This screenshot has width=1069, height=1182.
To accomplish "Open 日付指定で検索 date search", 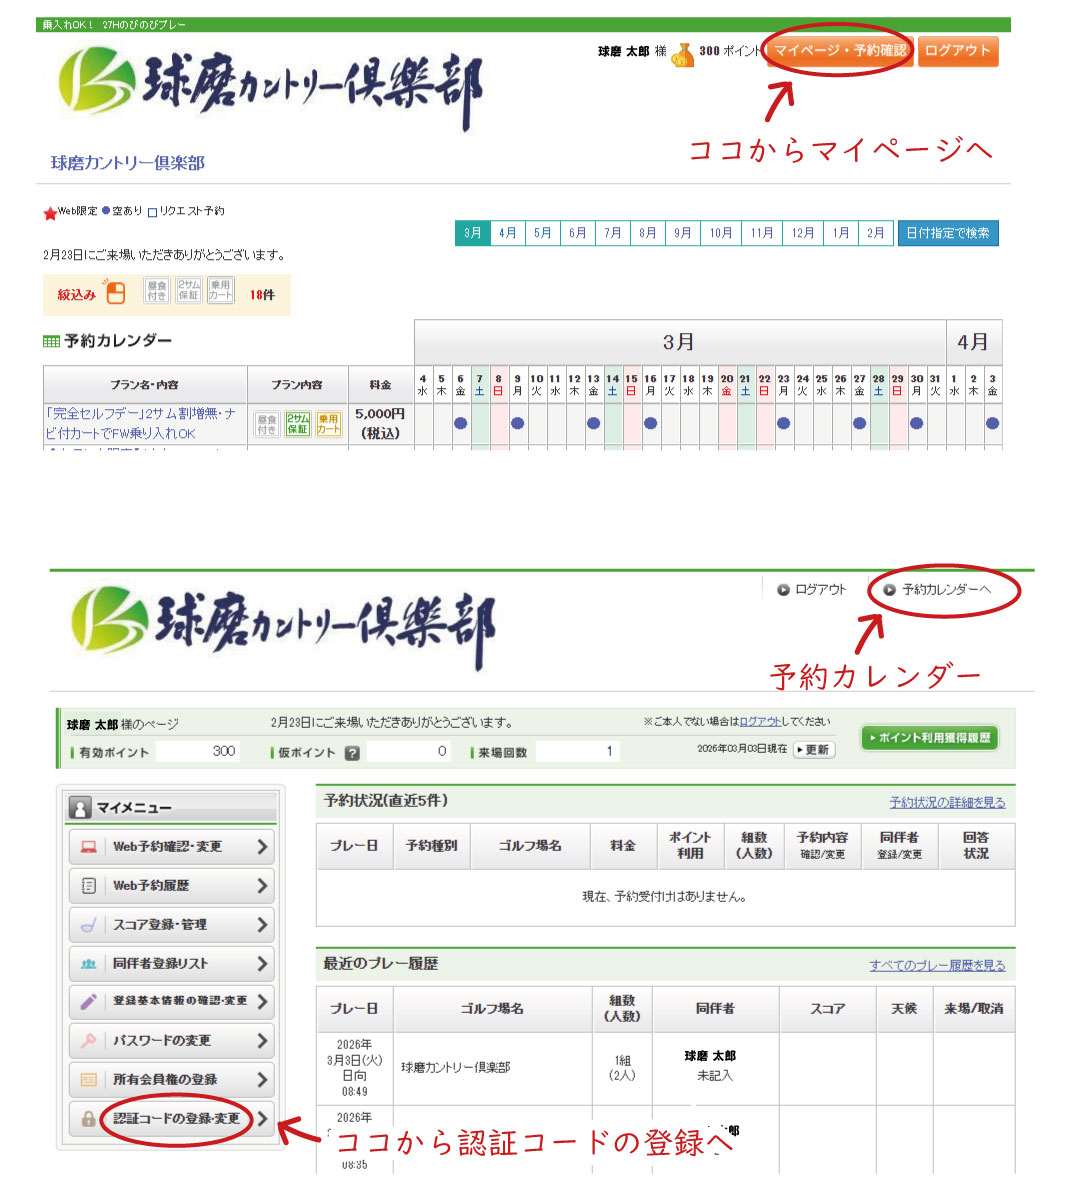I will tap(947, 233).
